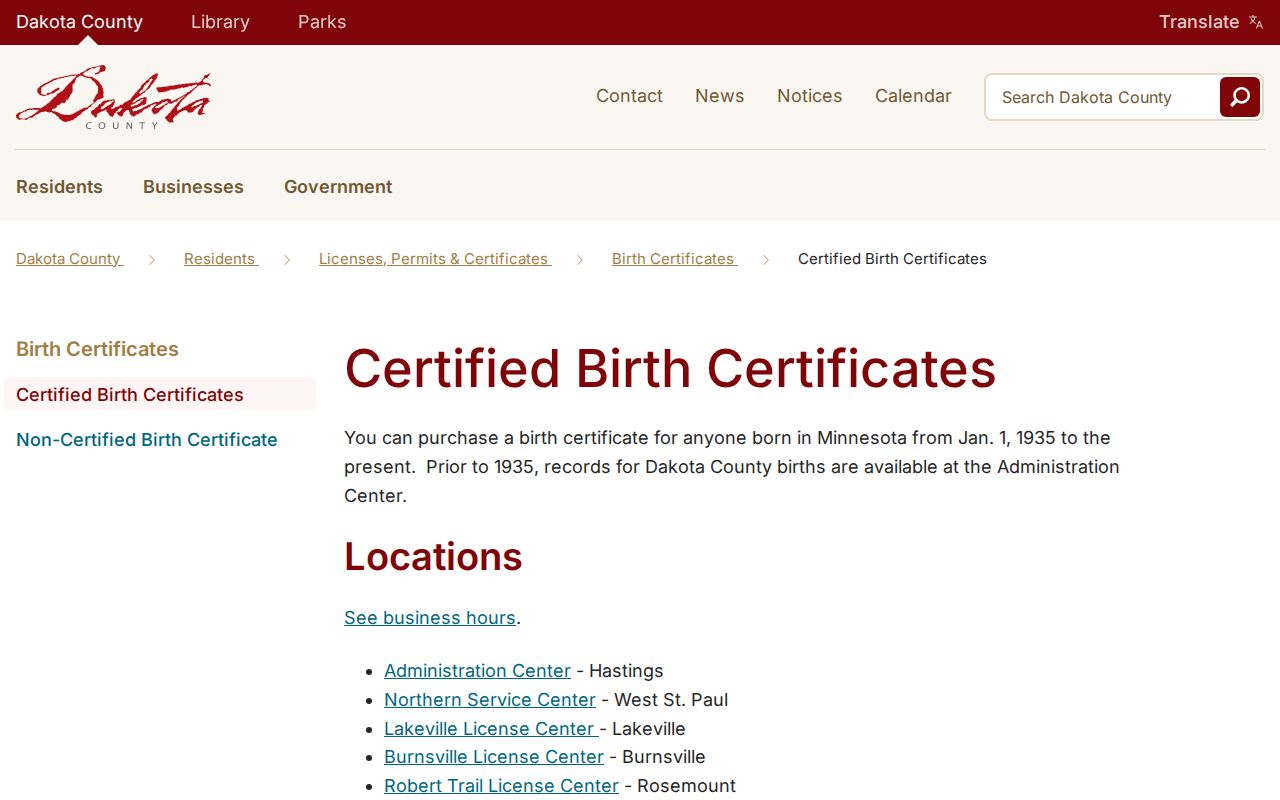Follow the Residents breadcrumb link

220,259
